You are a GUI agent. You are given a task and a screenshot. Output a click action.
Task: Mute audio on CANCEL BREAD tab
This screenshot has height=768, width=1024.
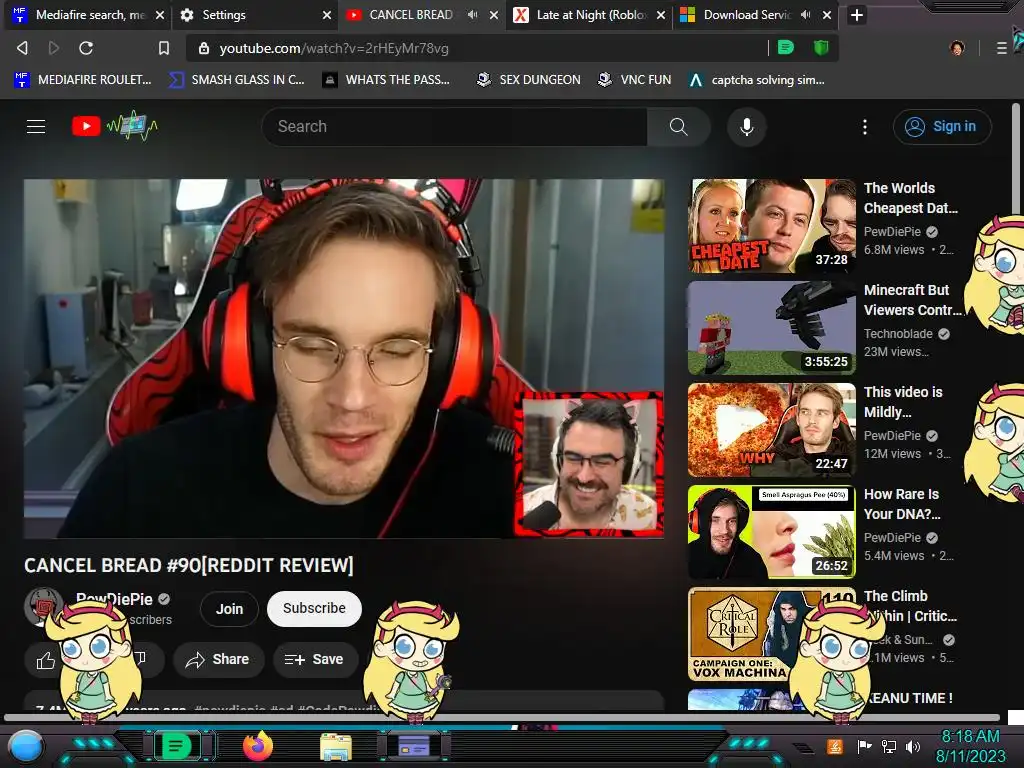472,14
